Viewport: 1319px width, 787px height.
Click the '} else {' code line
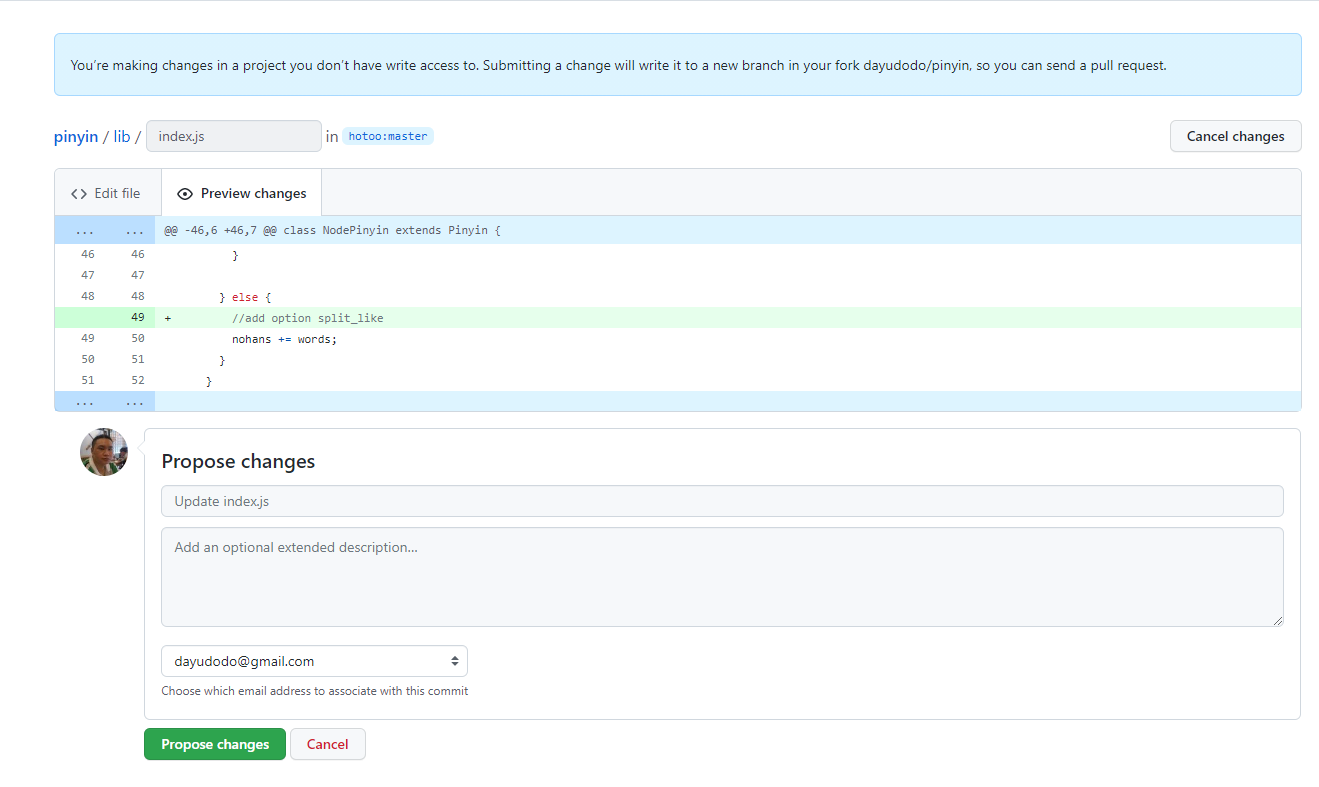coord(245,297)
